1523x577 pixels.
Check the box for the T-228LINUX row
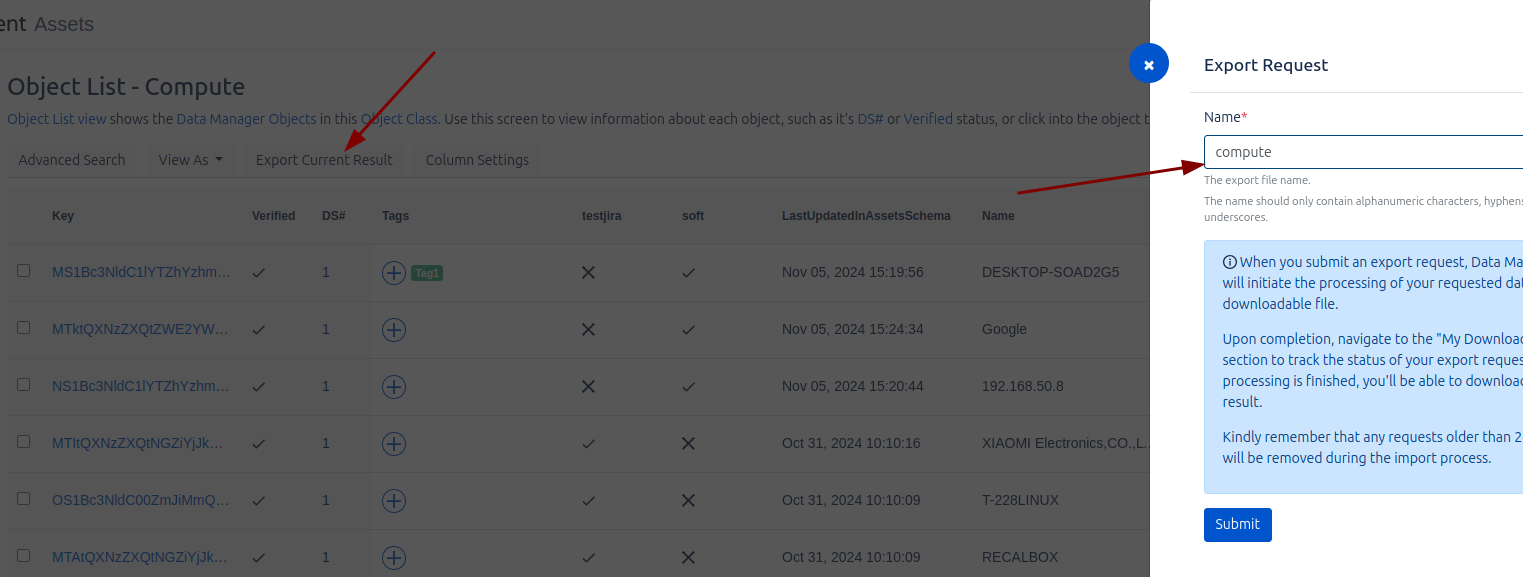pyautogui.click(x=24, y=499)
